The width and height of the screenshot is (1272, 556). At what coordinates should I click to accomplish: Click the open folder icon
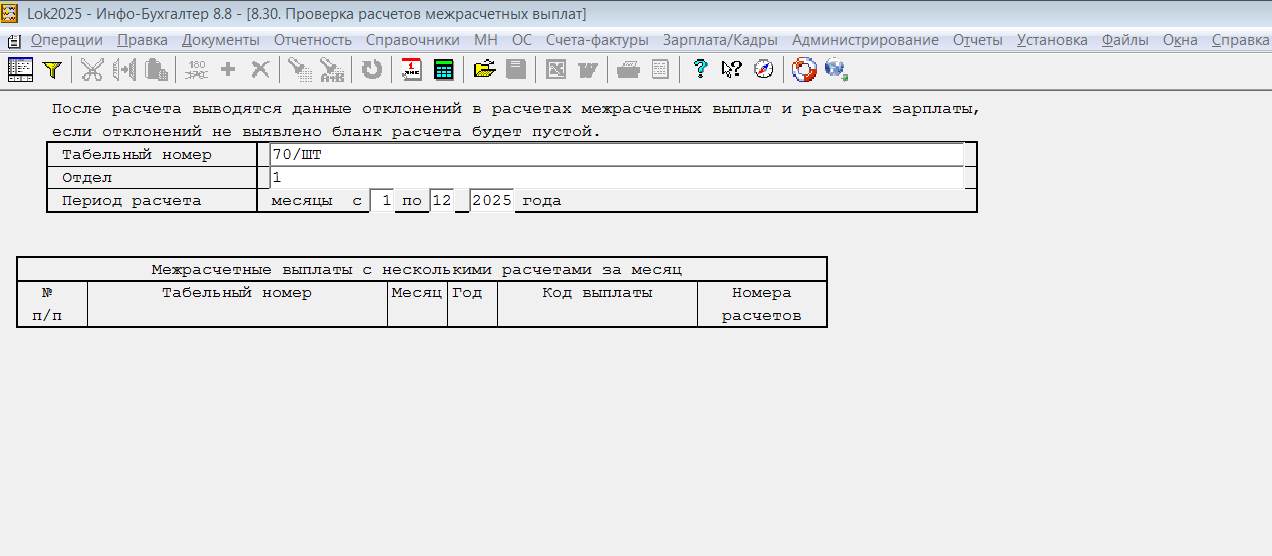click(485, 69)
